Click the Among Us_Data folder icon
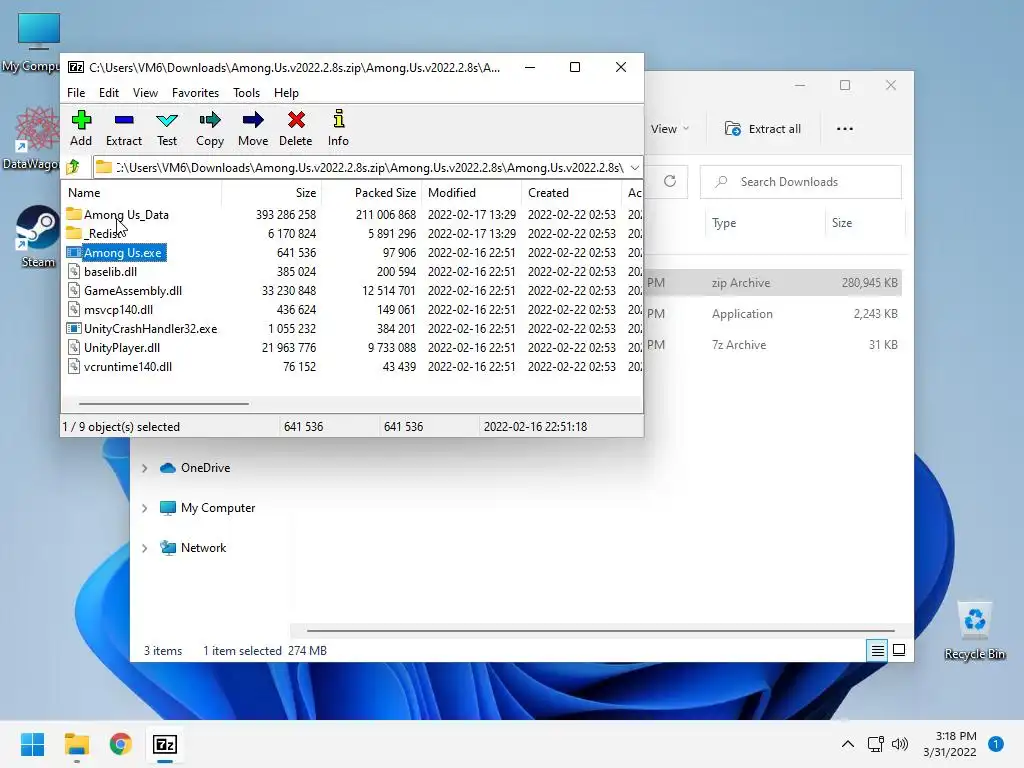Image resolution: width=1024 pixels, height=768 pixels. (74, 214)
